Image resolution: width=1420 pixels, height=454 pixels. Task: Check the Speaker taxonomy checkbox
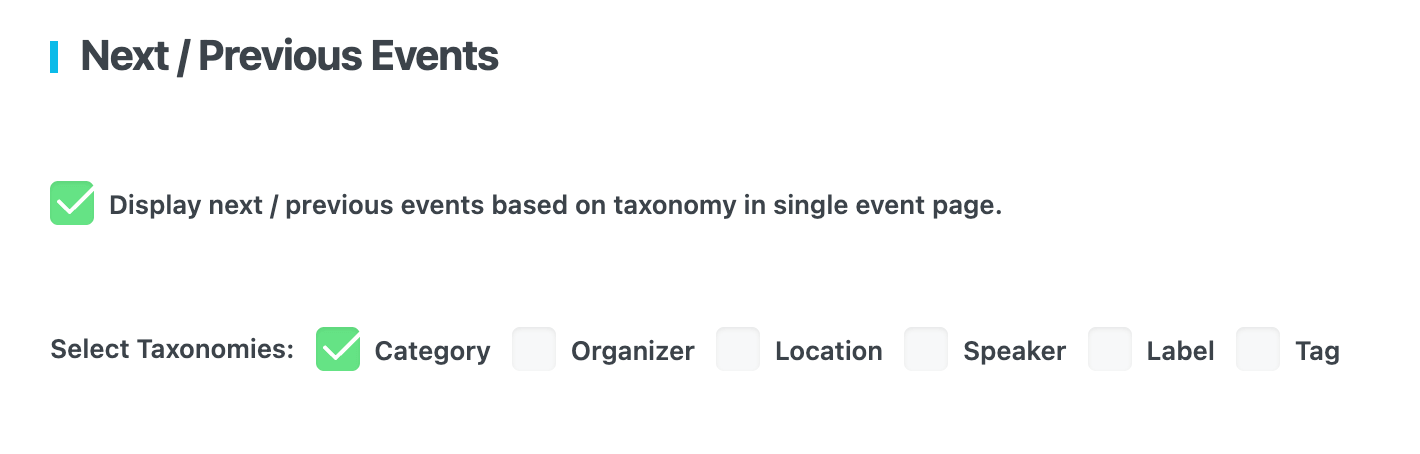[926, 350]
